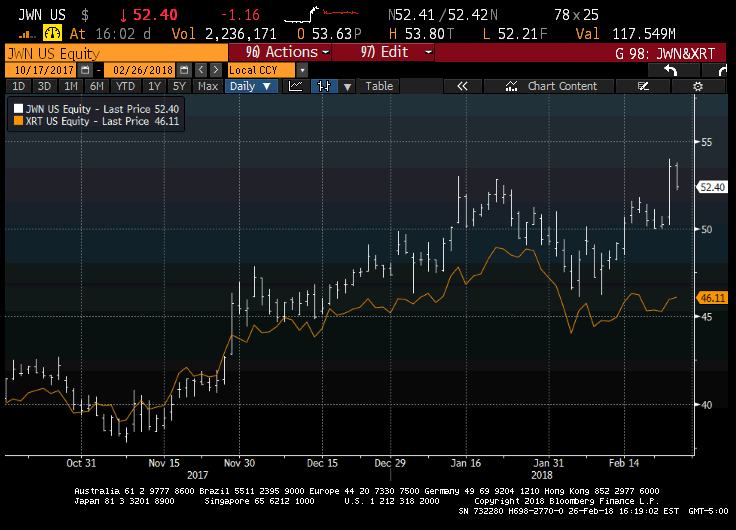Click the undo arrow icon

coord(671,70)
